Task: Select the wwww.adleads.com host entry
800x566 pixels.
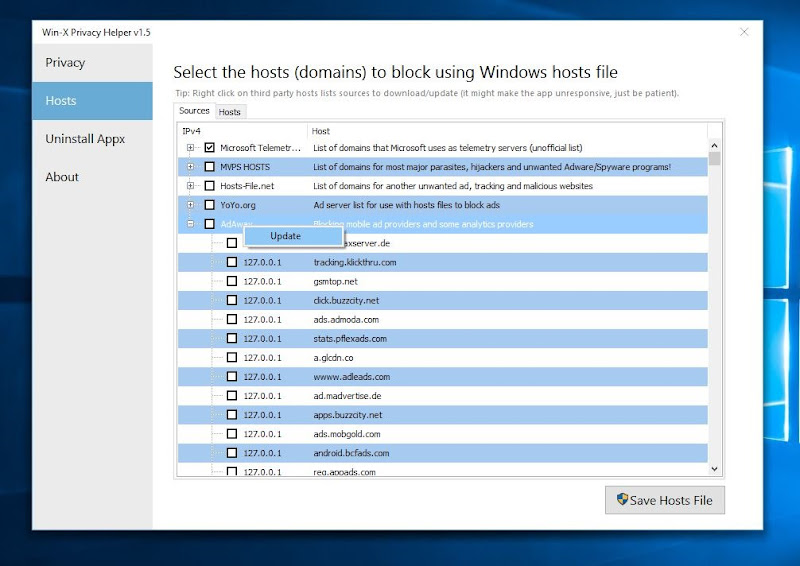Action: coord(352,377)
